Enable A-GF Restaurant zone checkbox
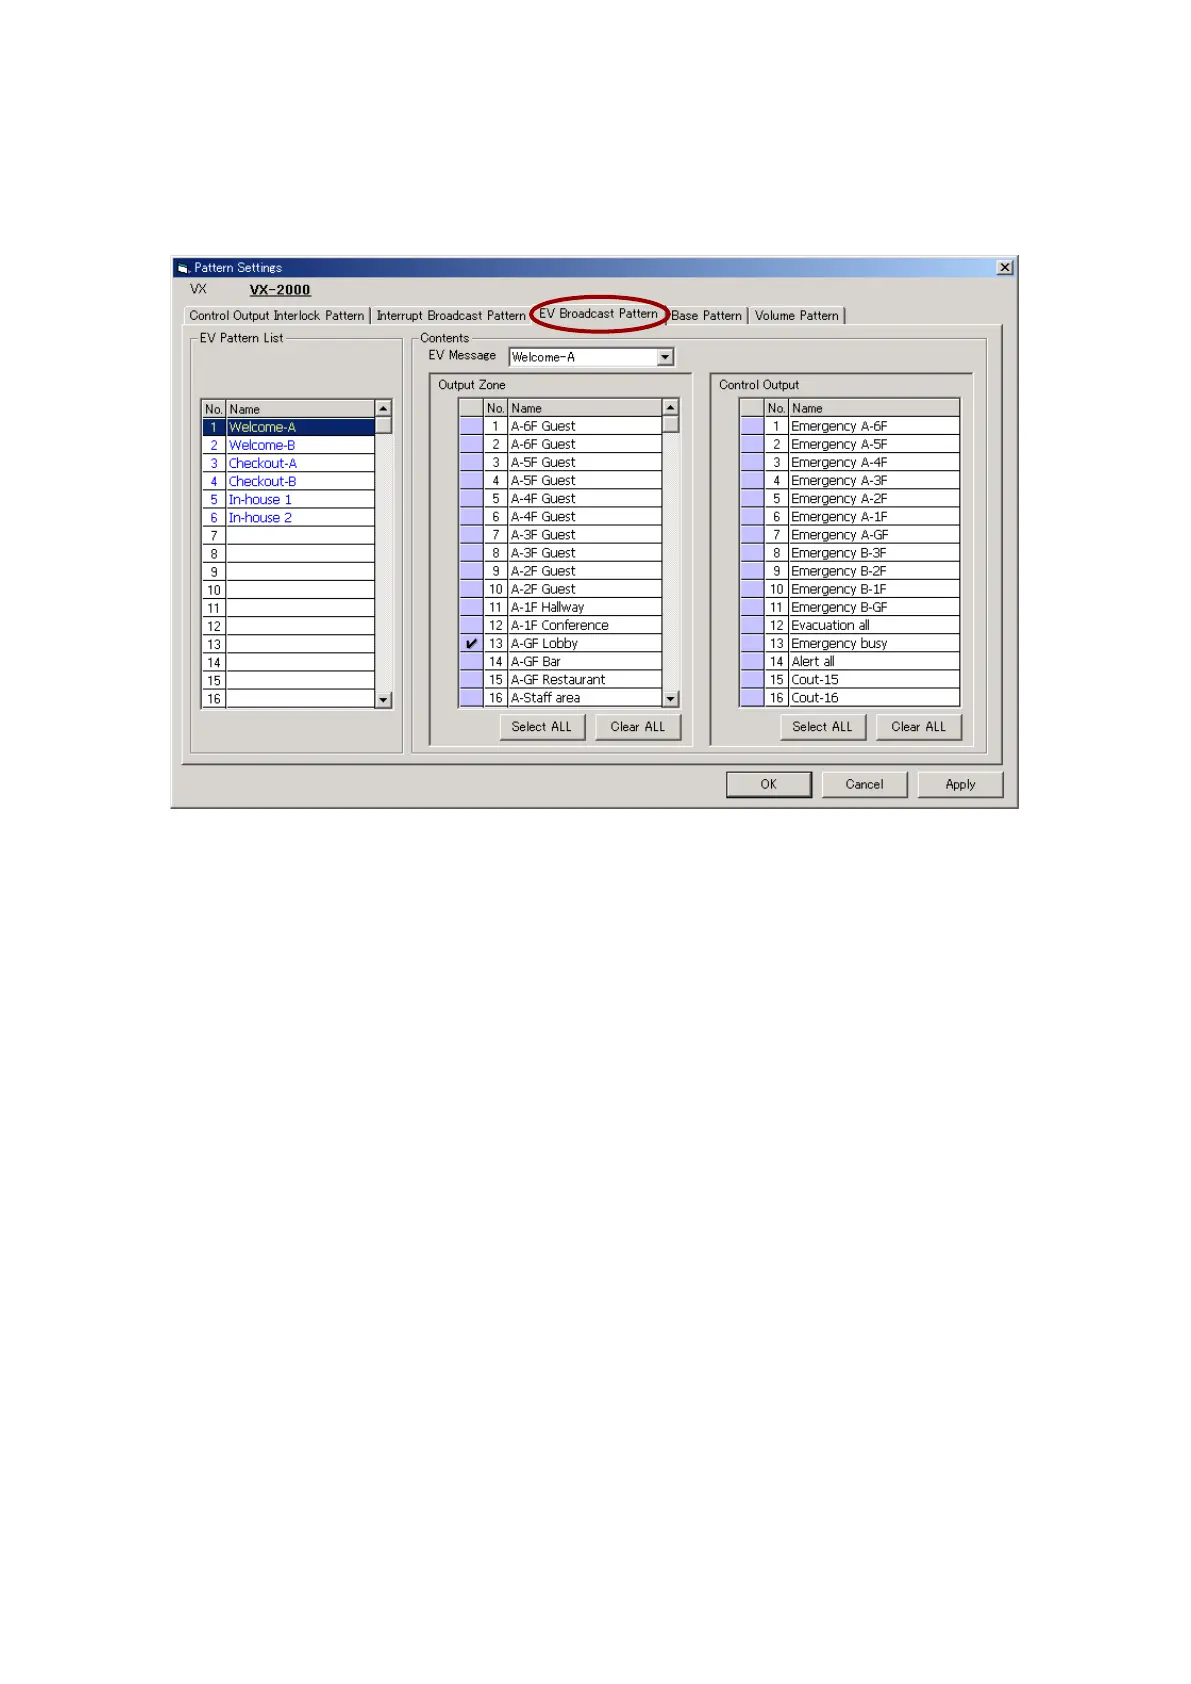 471,679
